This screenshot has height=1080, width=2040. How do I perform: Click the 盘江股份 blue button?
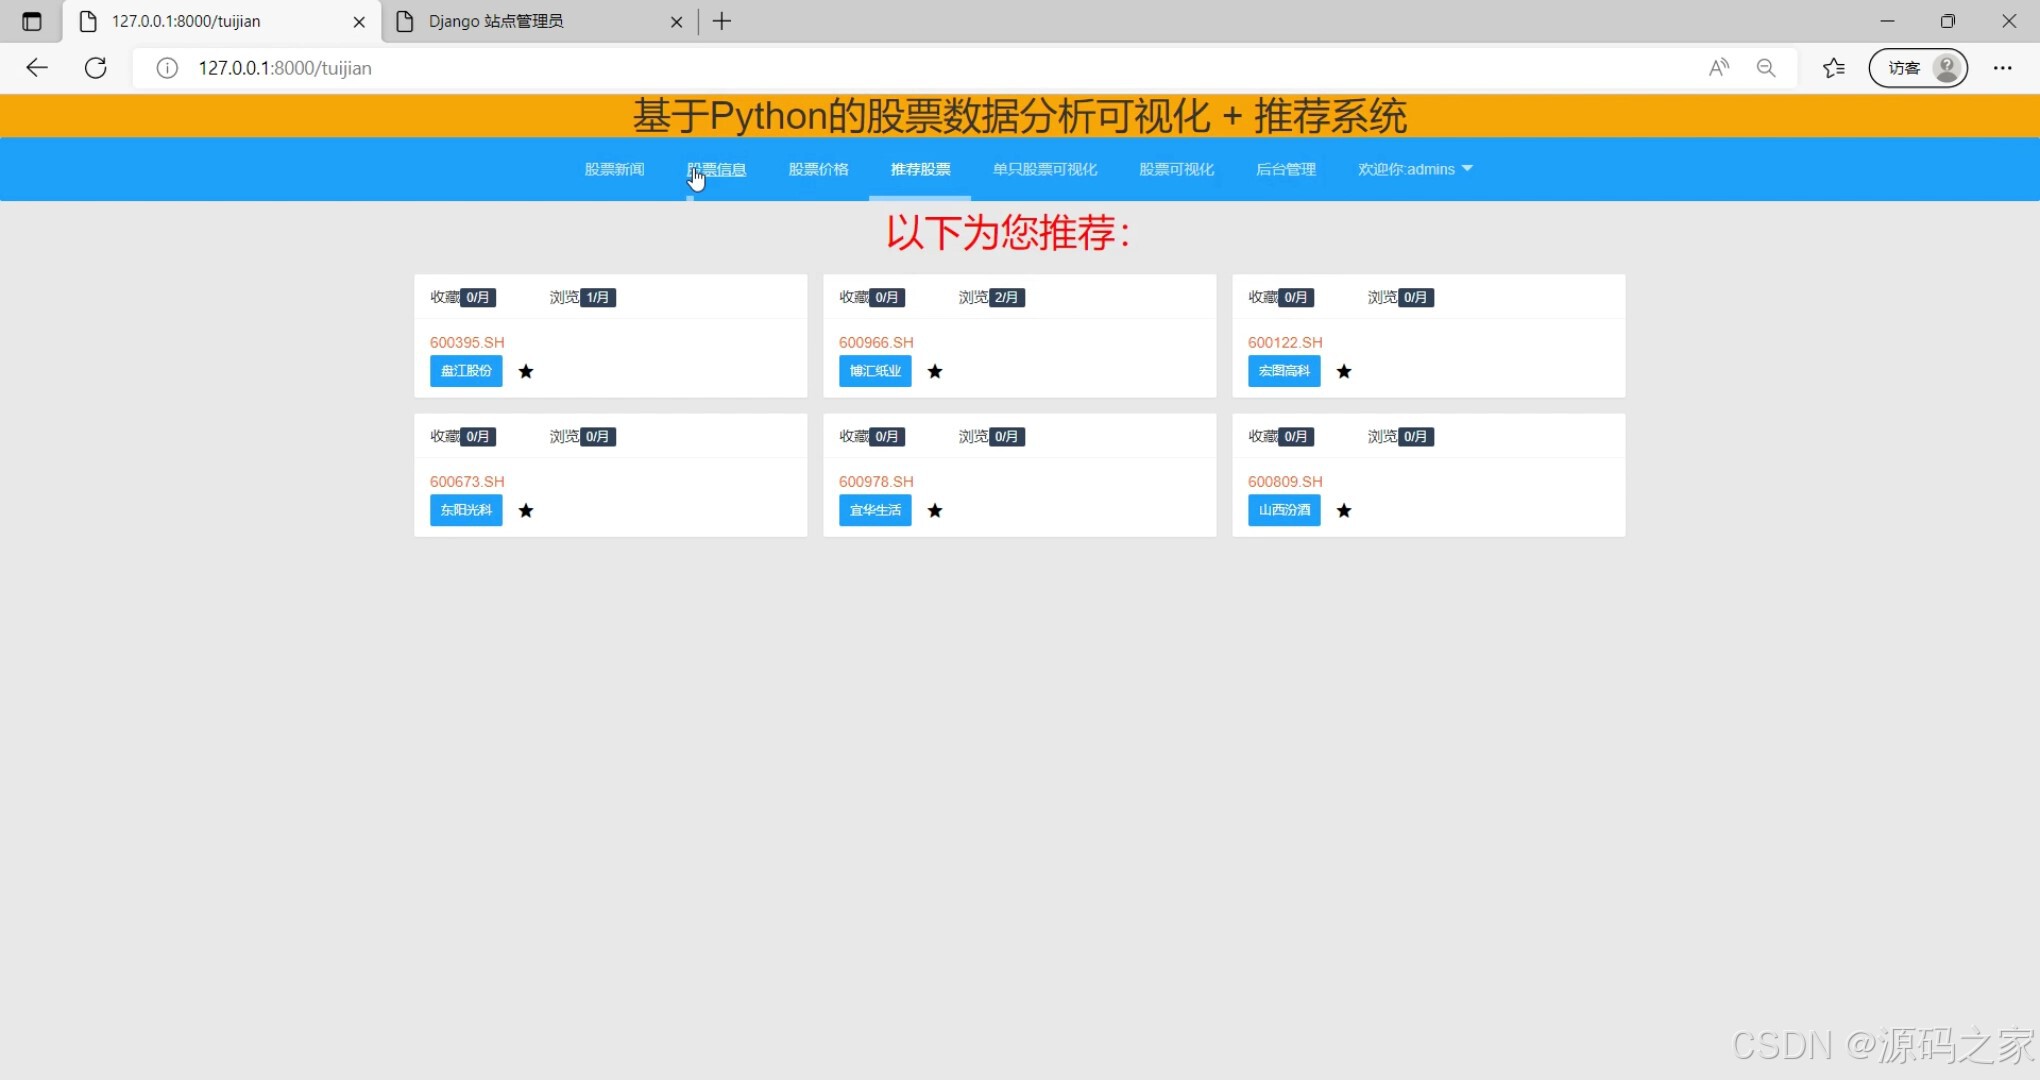pyautogui.click(x=466, y=371)
